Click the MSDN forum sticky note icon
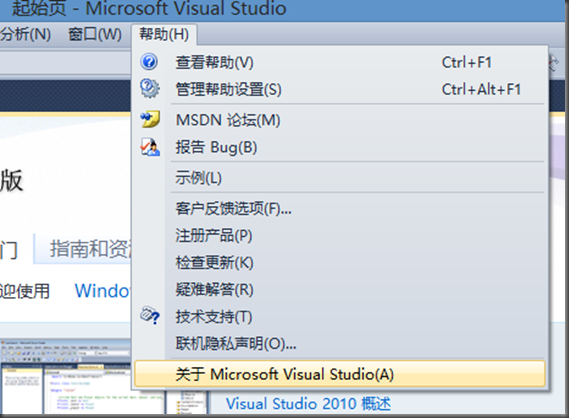 tap(150, 119)
